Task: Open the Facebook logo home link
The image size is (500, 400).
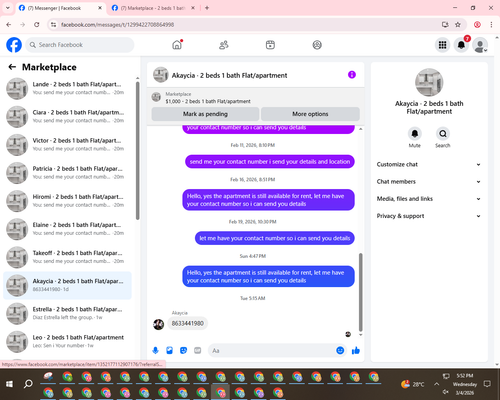Action: click(x=14, y=45)
